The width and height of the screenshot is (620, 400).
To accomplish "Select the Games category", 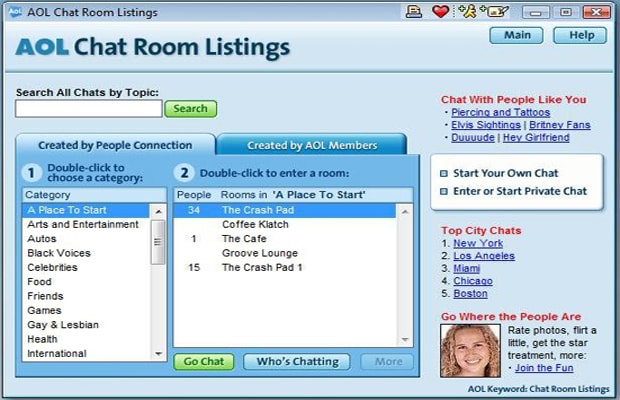I will (x=86, y=311).
